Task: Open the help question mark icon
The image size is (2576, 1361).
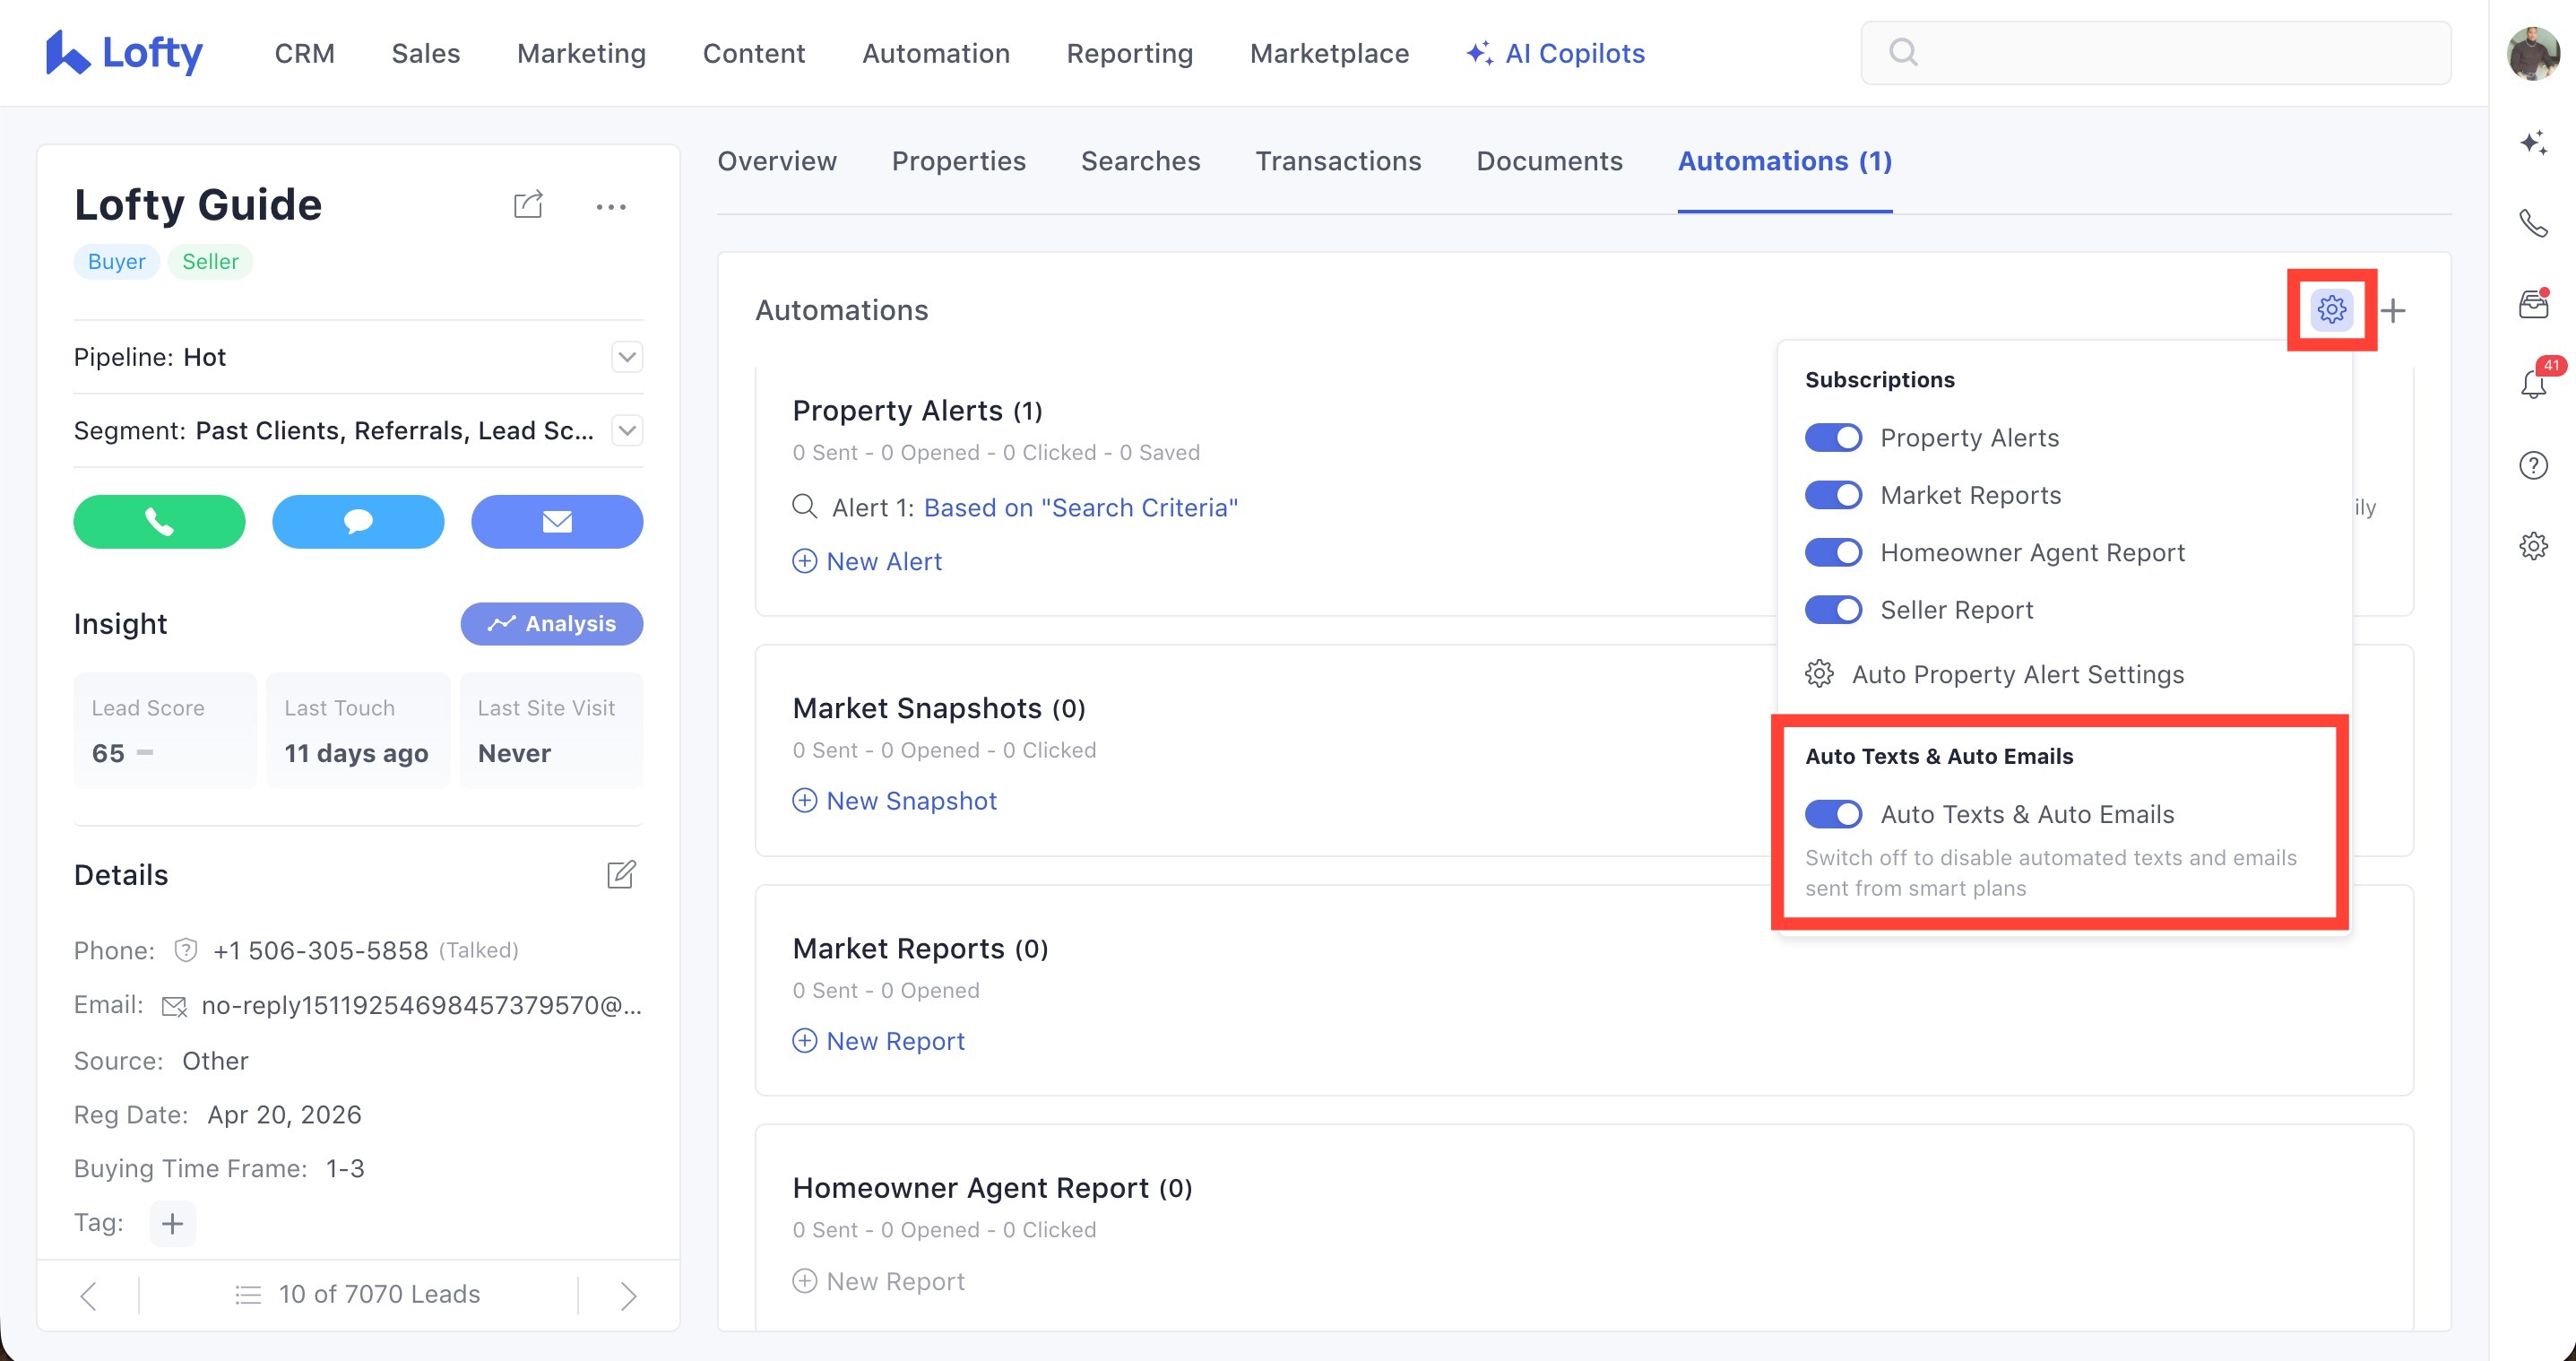Action: pos(2533,465)
